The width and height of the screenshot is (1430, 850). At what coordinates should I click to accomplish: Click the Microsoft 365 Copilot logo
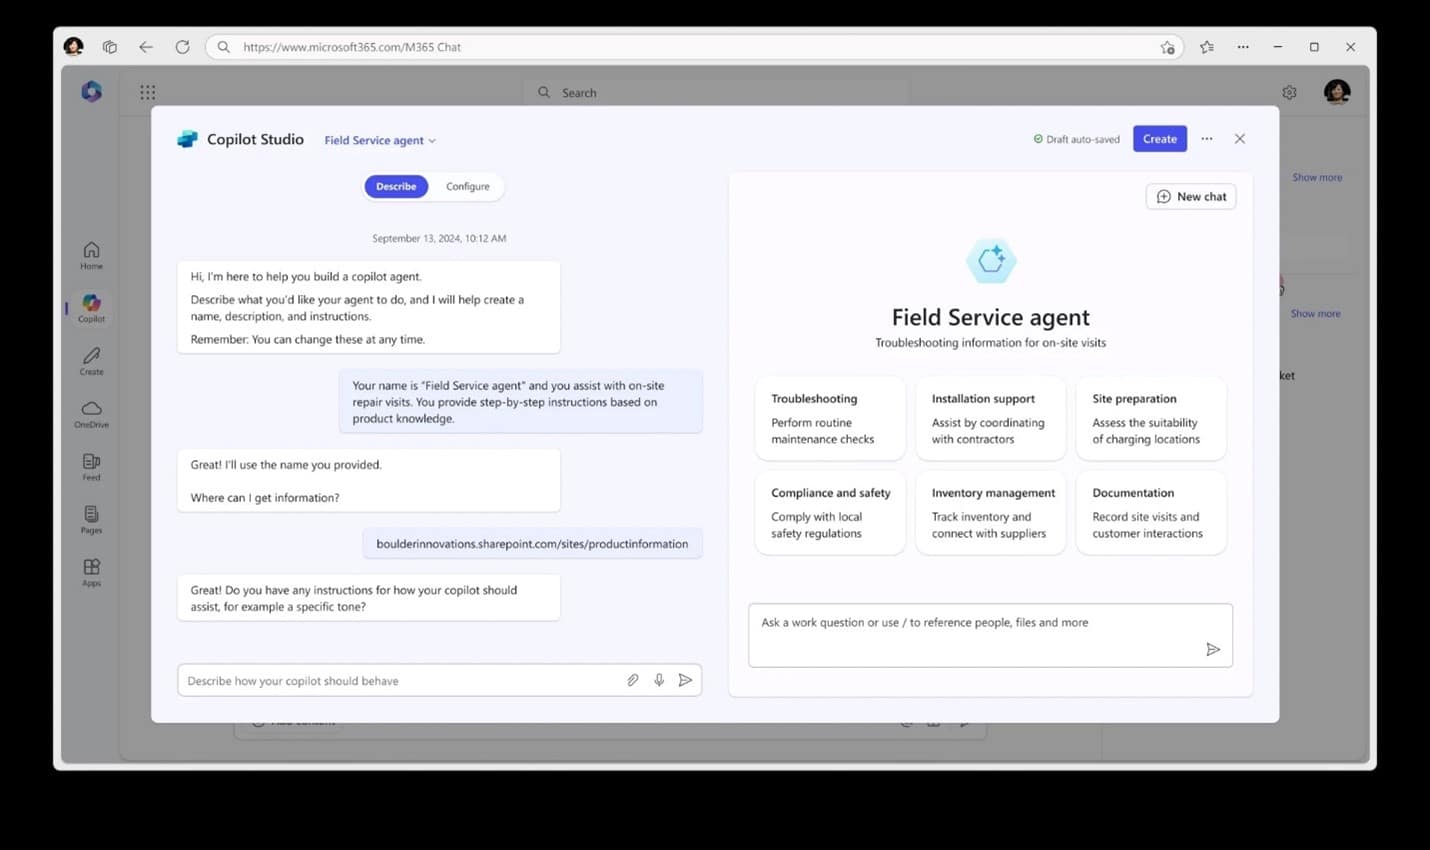tap(91, 91)
